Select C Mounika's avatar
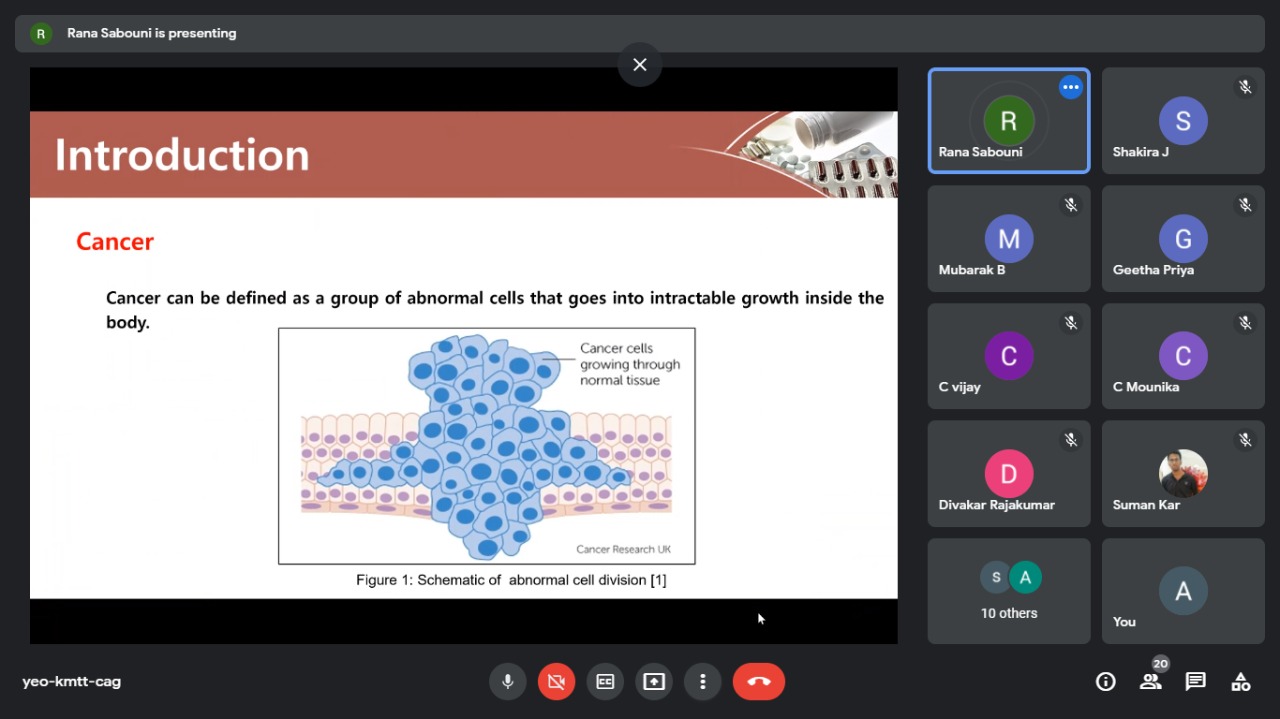1280x719 pixels. [1183, 356]
